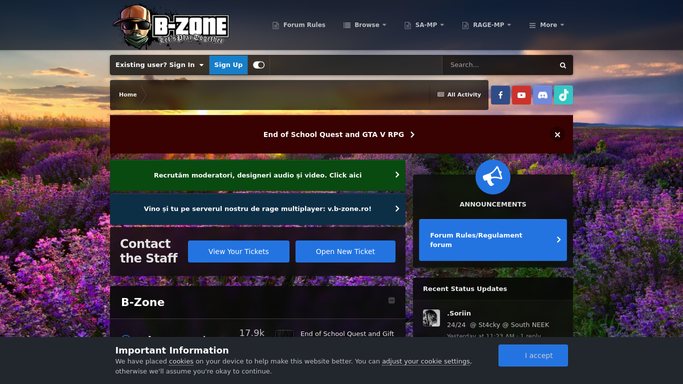Click the B-Zone logo
Image resolution: width=683 pixels, height=384 pixels.
click(x=171, y=25)
